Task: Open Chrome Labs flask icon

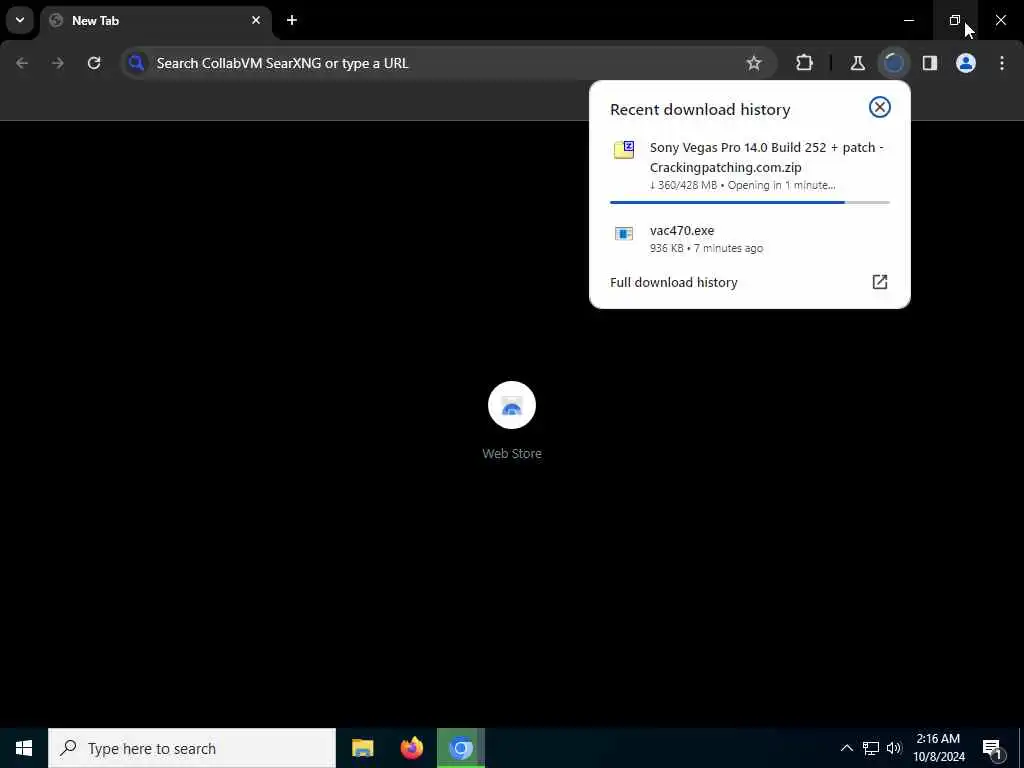Action: 857,63
